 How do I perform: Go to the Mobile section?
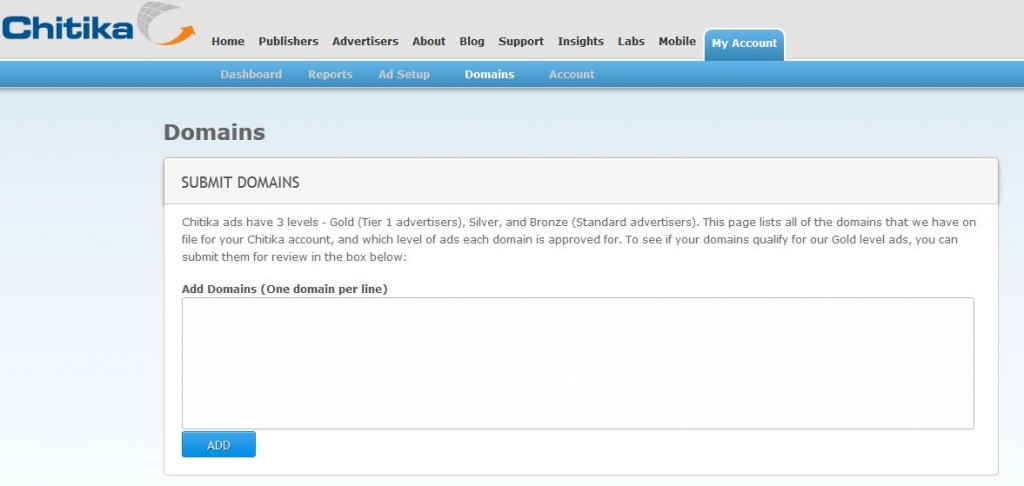pyautogui.click(x=677, y=42)
